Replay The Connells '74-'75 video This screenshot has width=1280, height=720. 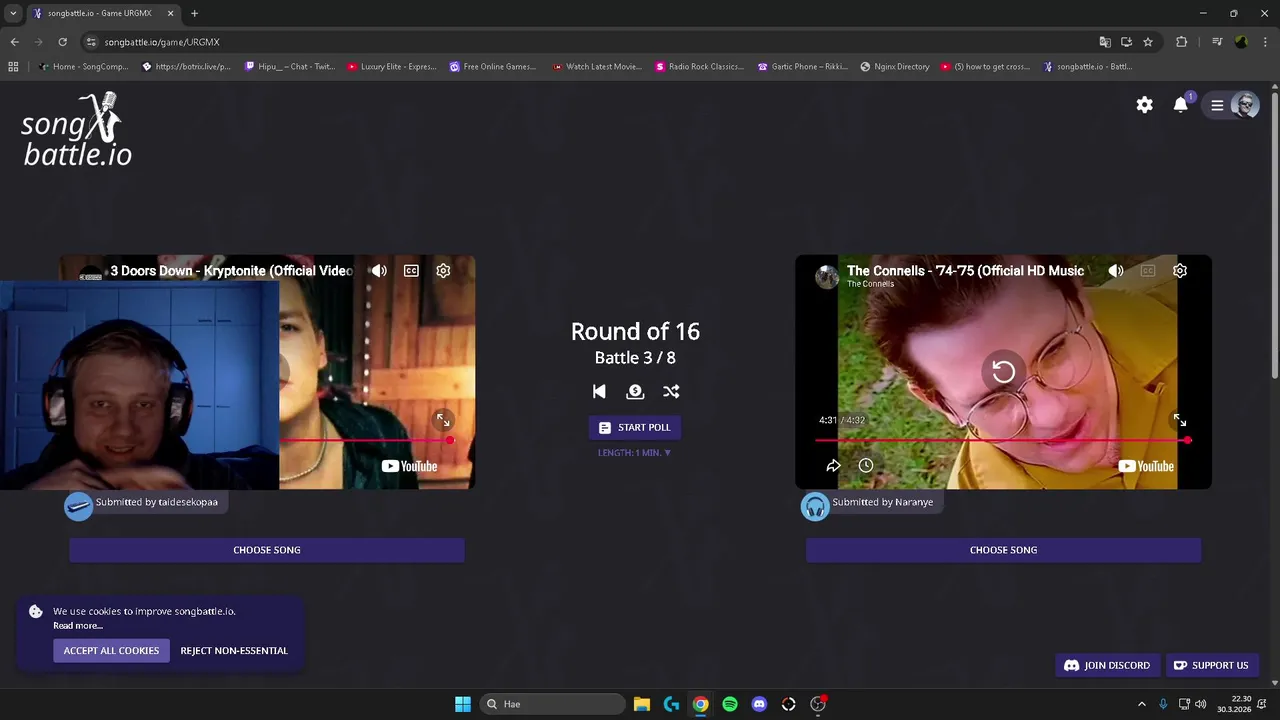point(1003,372)
